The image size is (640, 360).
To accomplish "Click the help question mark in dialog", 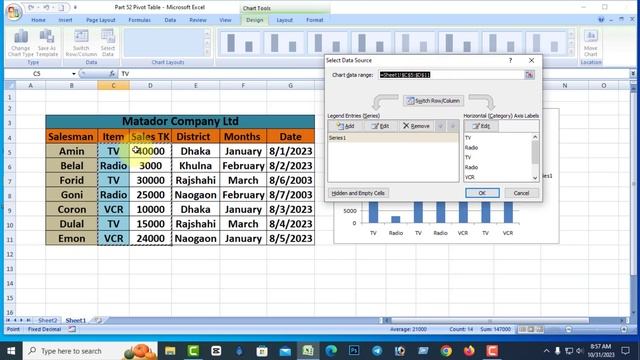I will 510,60.
